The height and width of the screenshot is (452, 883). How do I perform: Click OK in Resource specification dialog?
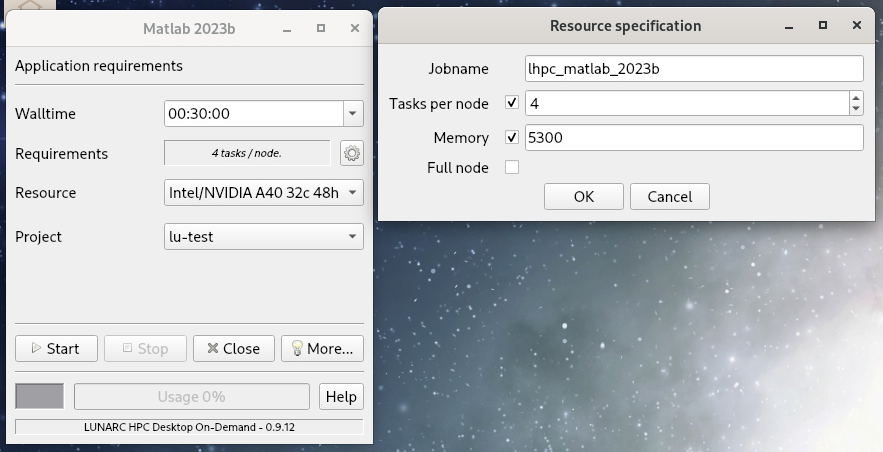(584, 196)
